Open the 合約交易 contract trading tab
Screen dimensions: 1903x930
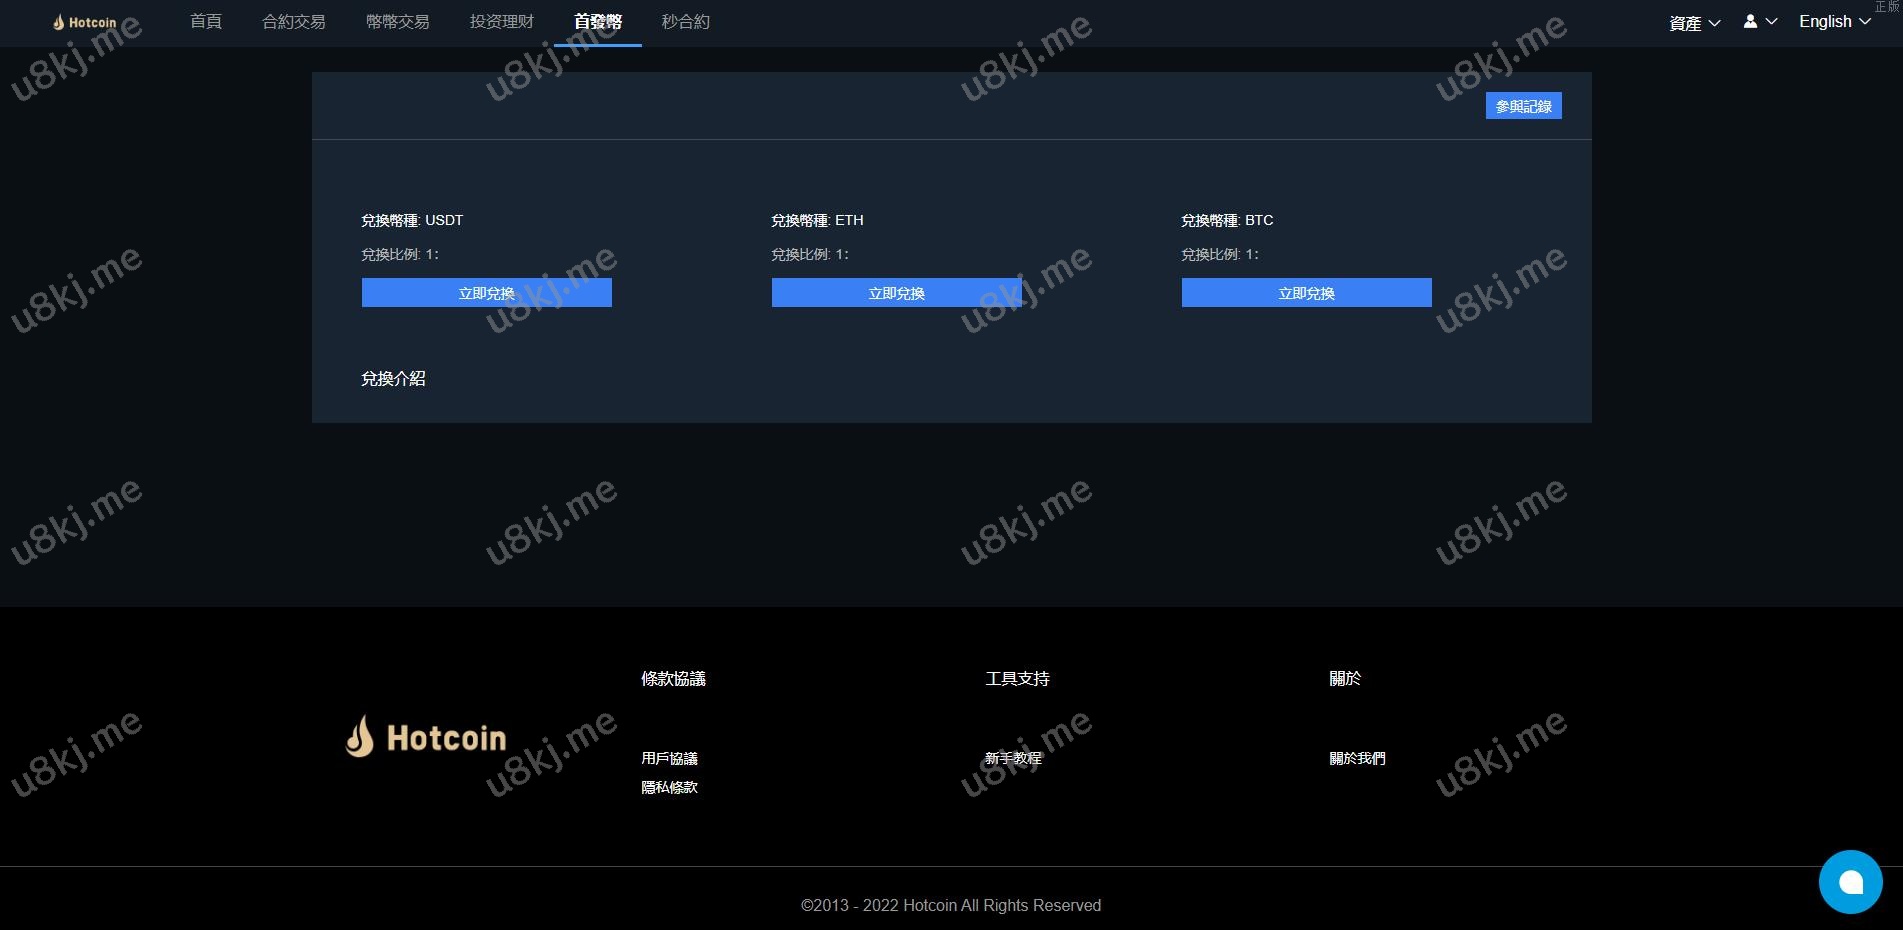[x=293, y=22]
